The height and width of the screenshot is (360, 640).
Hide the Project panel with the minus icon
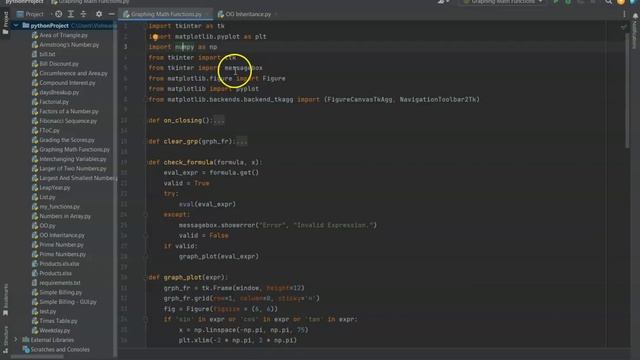point(111,14)
